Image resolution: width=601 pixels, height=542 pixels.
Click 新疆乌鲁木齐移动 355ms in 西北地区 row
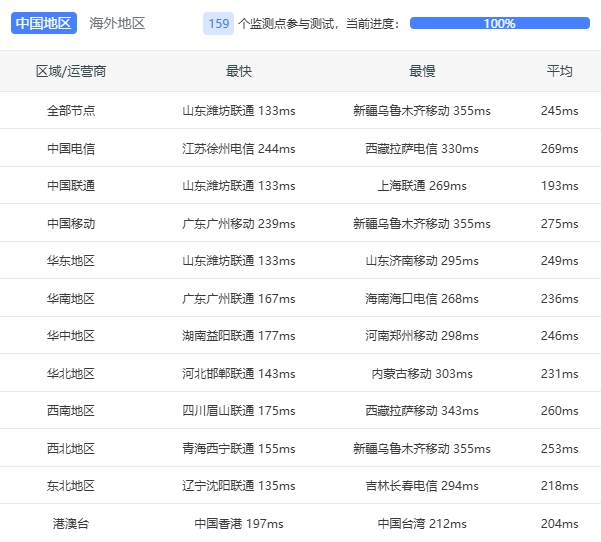pos(422,448)
